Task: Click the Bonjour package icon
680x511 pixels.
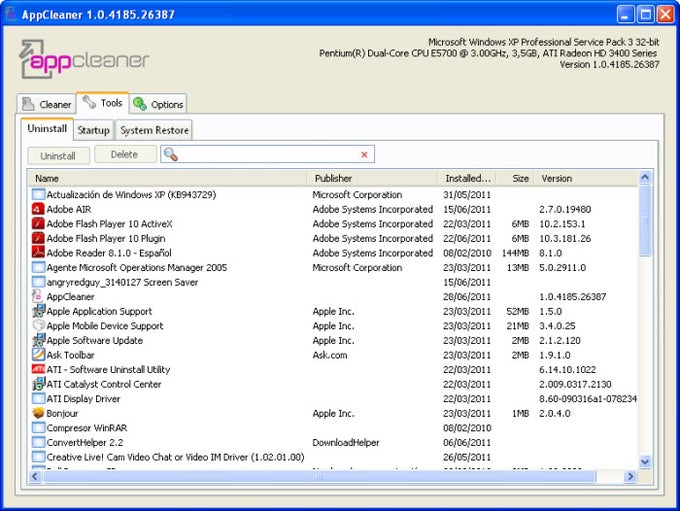Action: coord(38,413)
